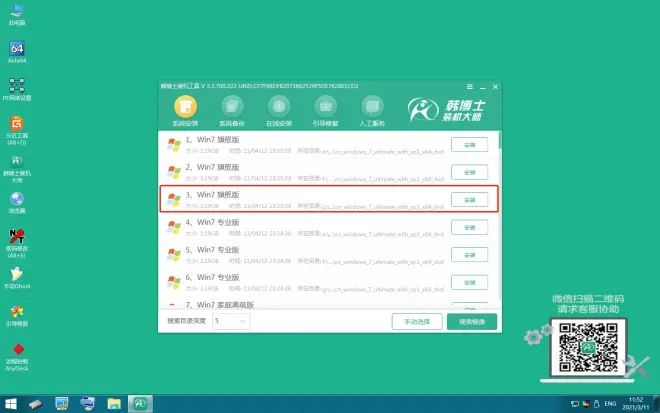Open the PE网络设置 desktop icon

pos(17,90)
